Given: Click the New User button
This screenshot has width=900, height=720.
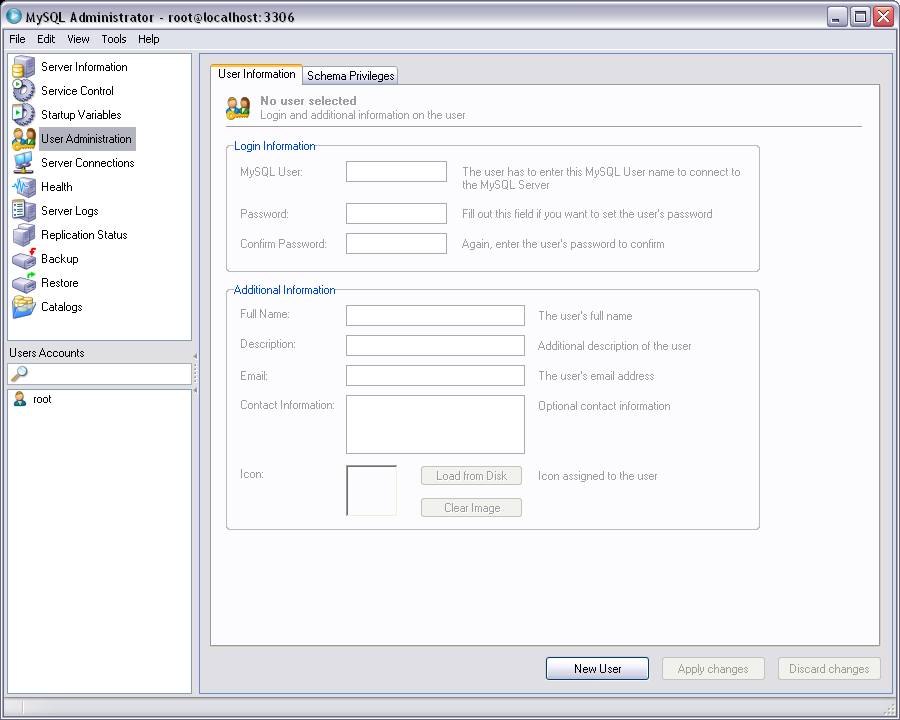Looking at the screenshot, I should (x=598, y=668).
